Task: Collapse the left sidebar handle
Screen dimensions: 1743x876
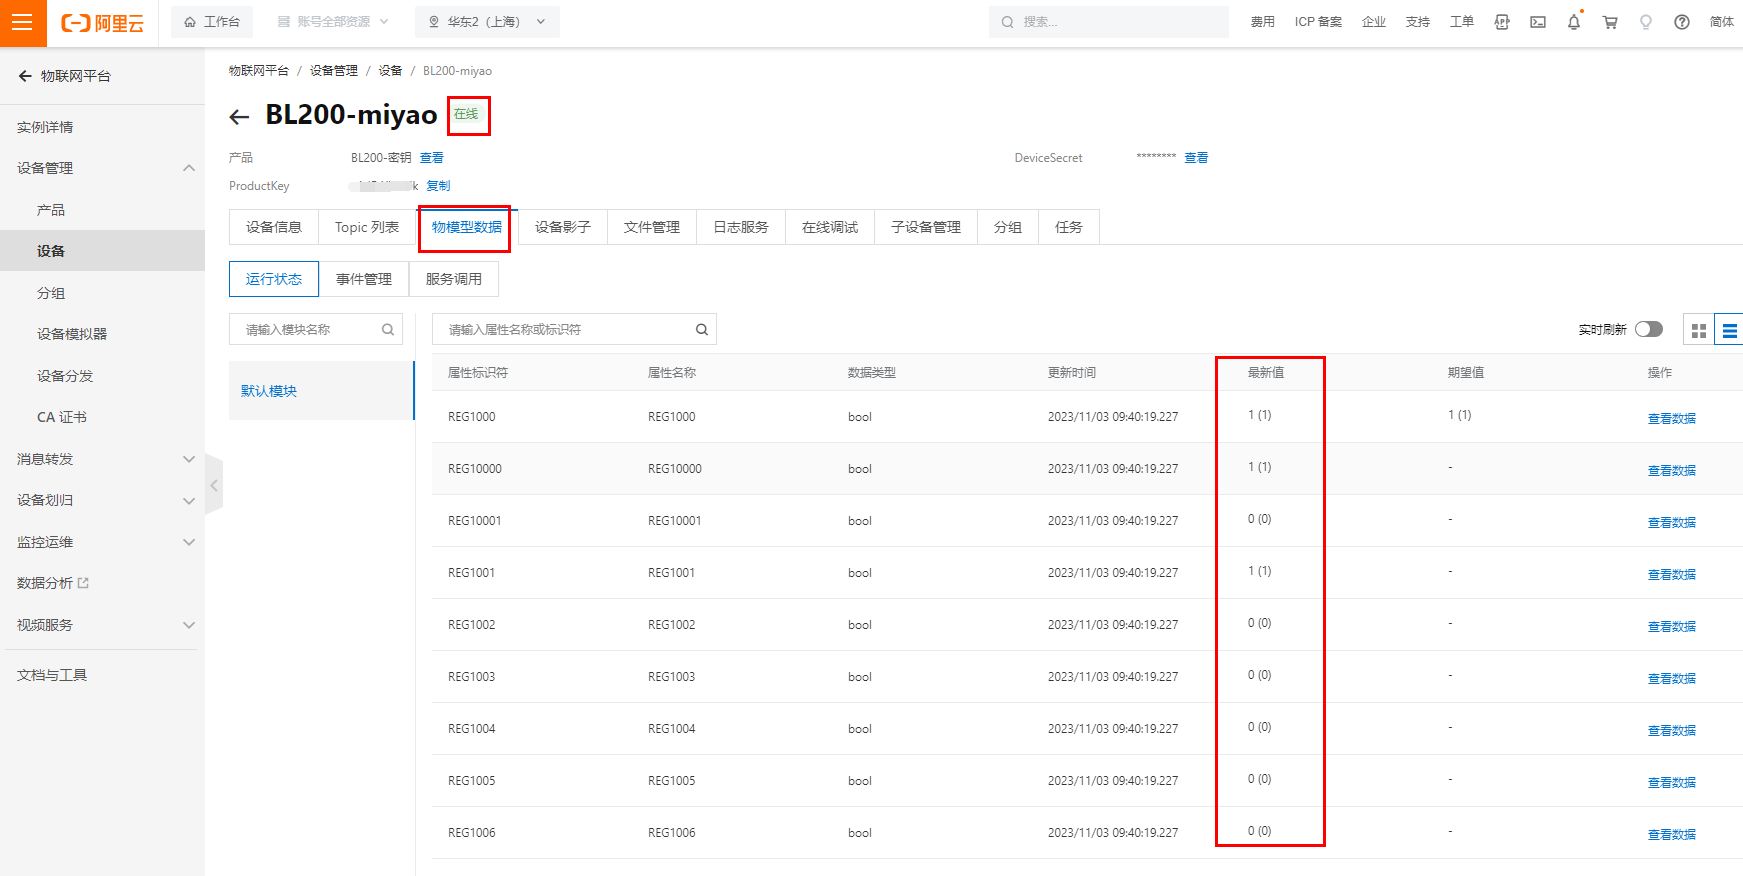Action: point(214,485)
